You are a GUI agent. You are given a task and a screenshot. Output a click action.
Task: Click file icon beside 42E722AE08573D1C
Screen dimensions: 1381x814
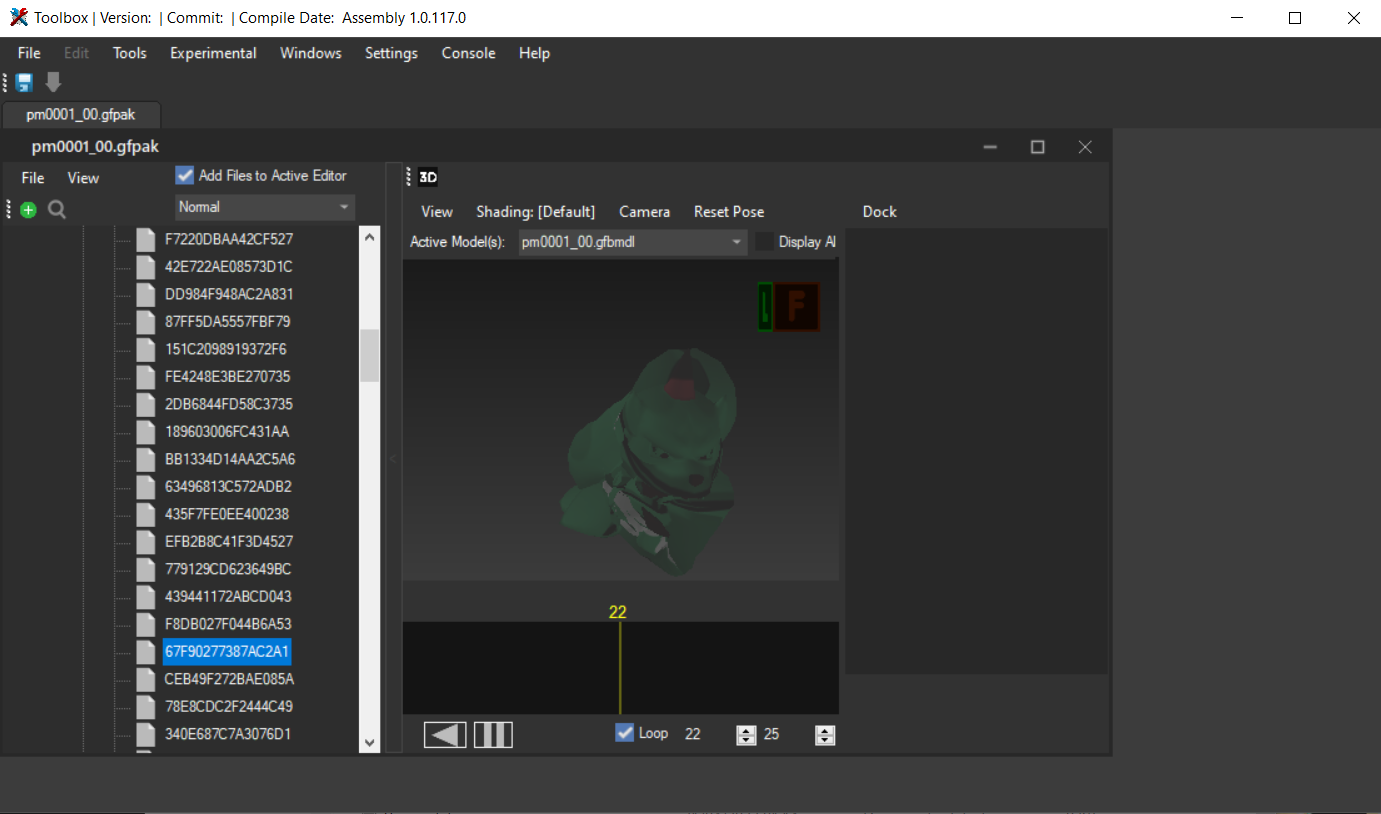pyautogui.click(x=146, y=267)
